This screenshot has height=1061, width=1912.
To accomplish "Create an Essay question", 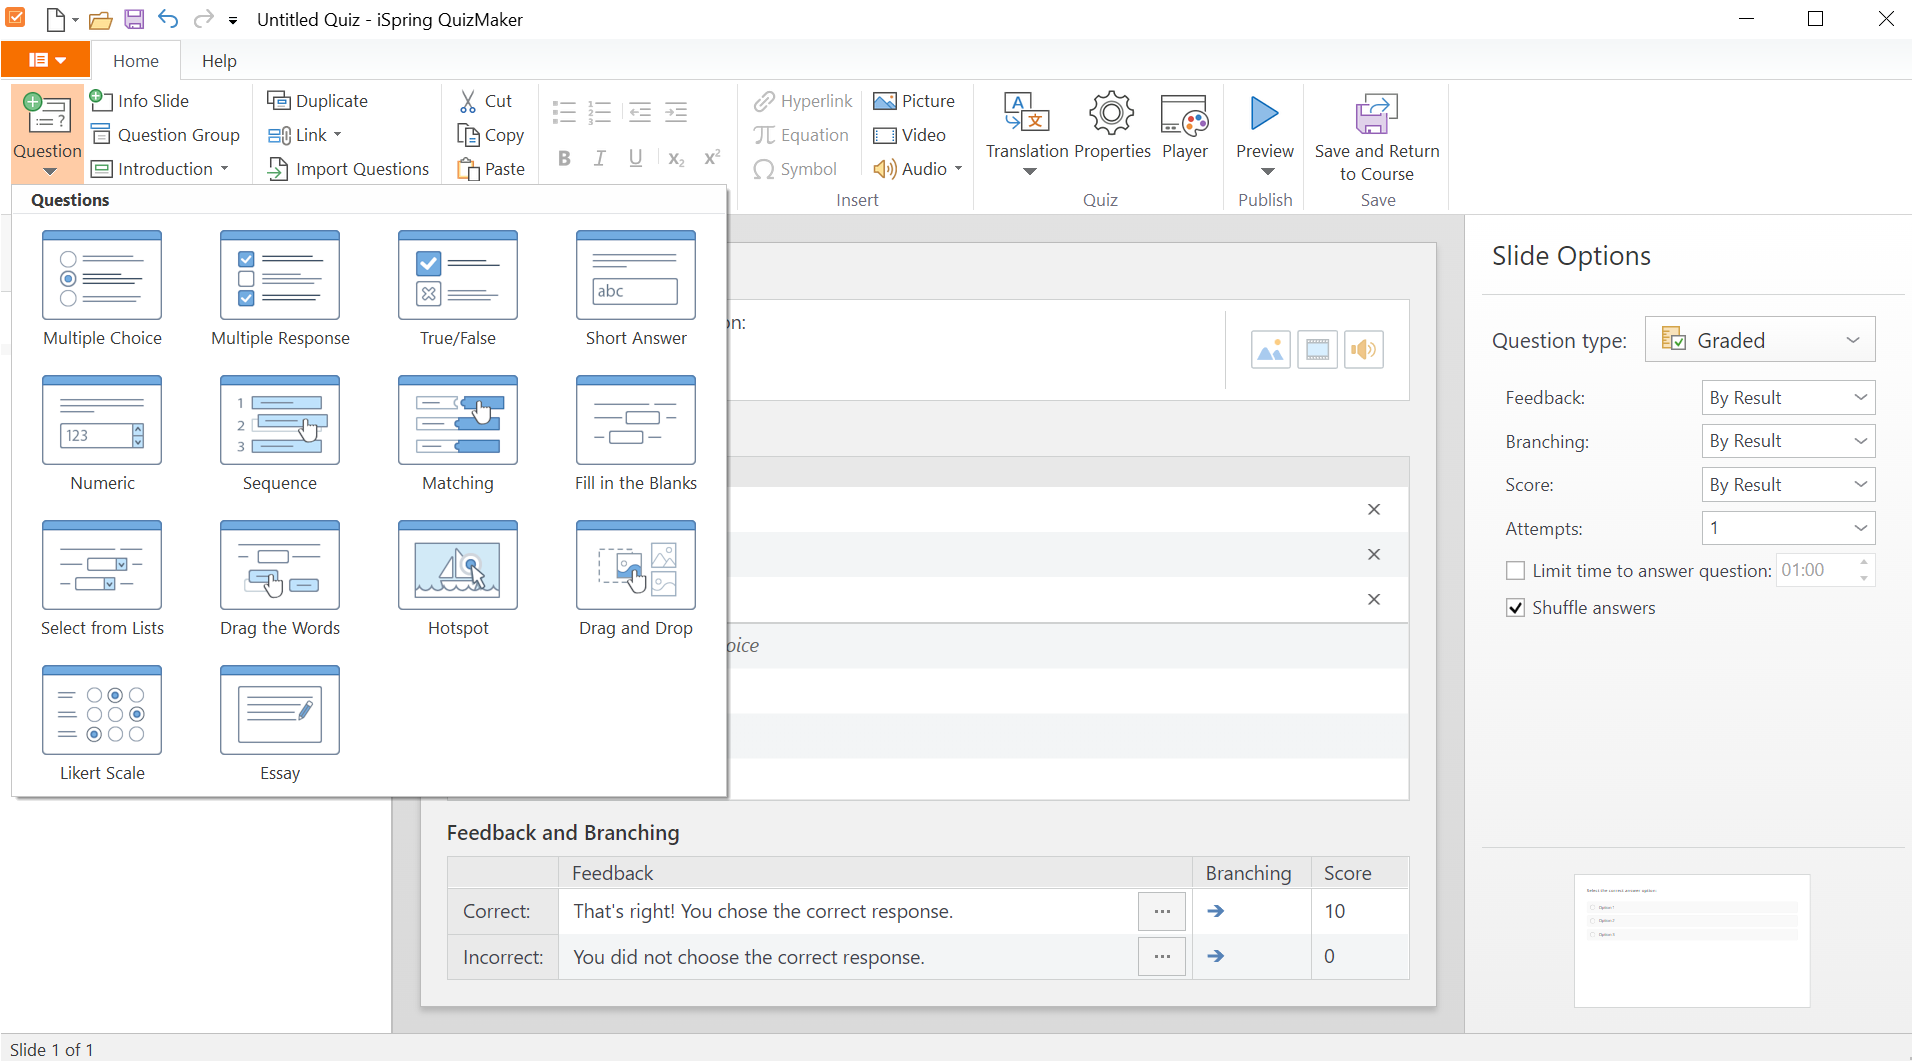I will tap(280, 724).
